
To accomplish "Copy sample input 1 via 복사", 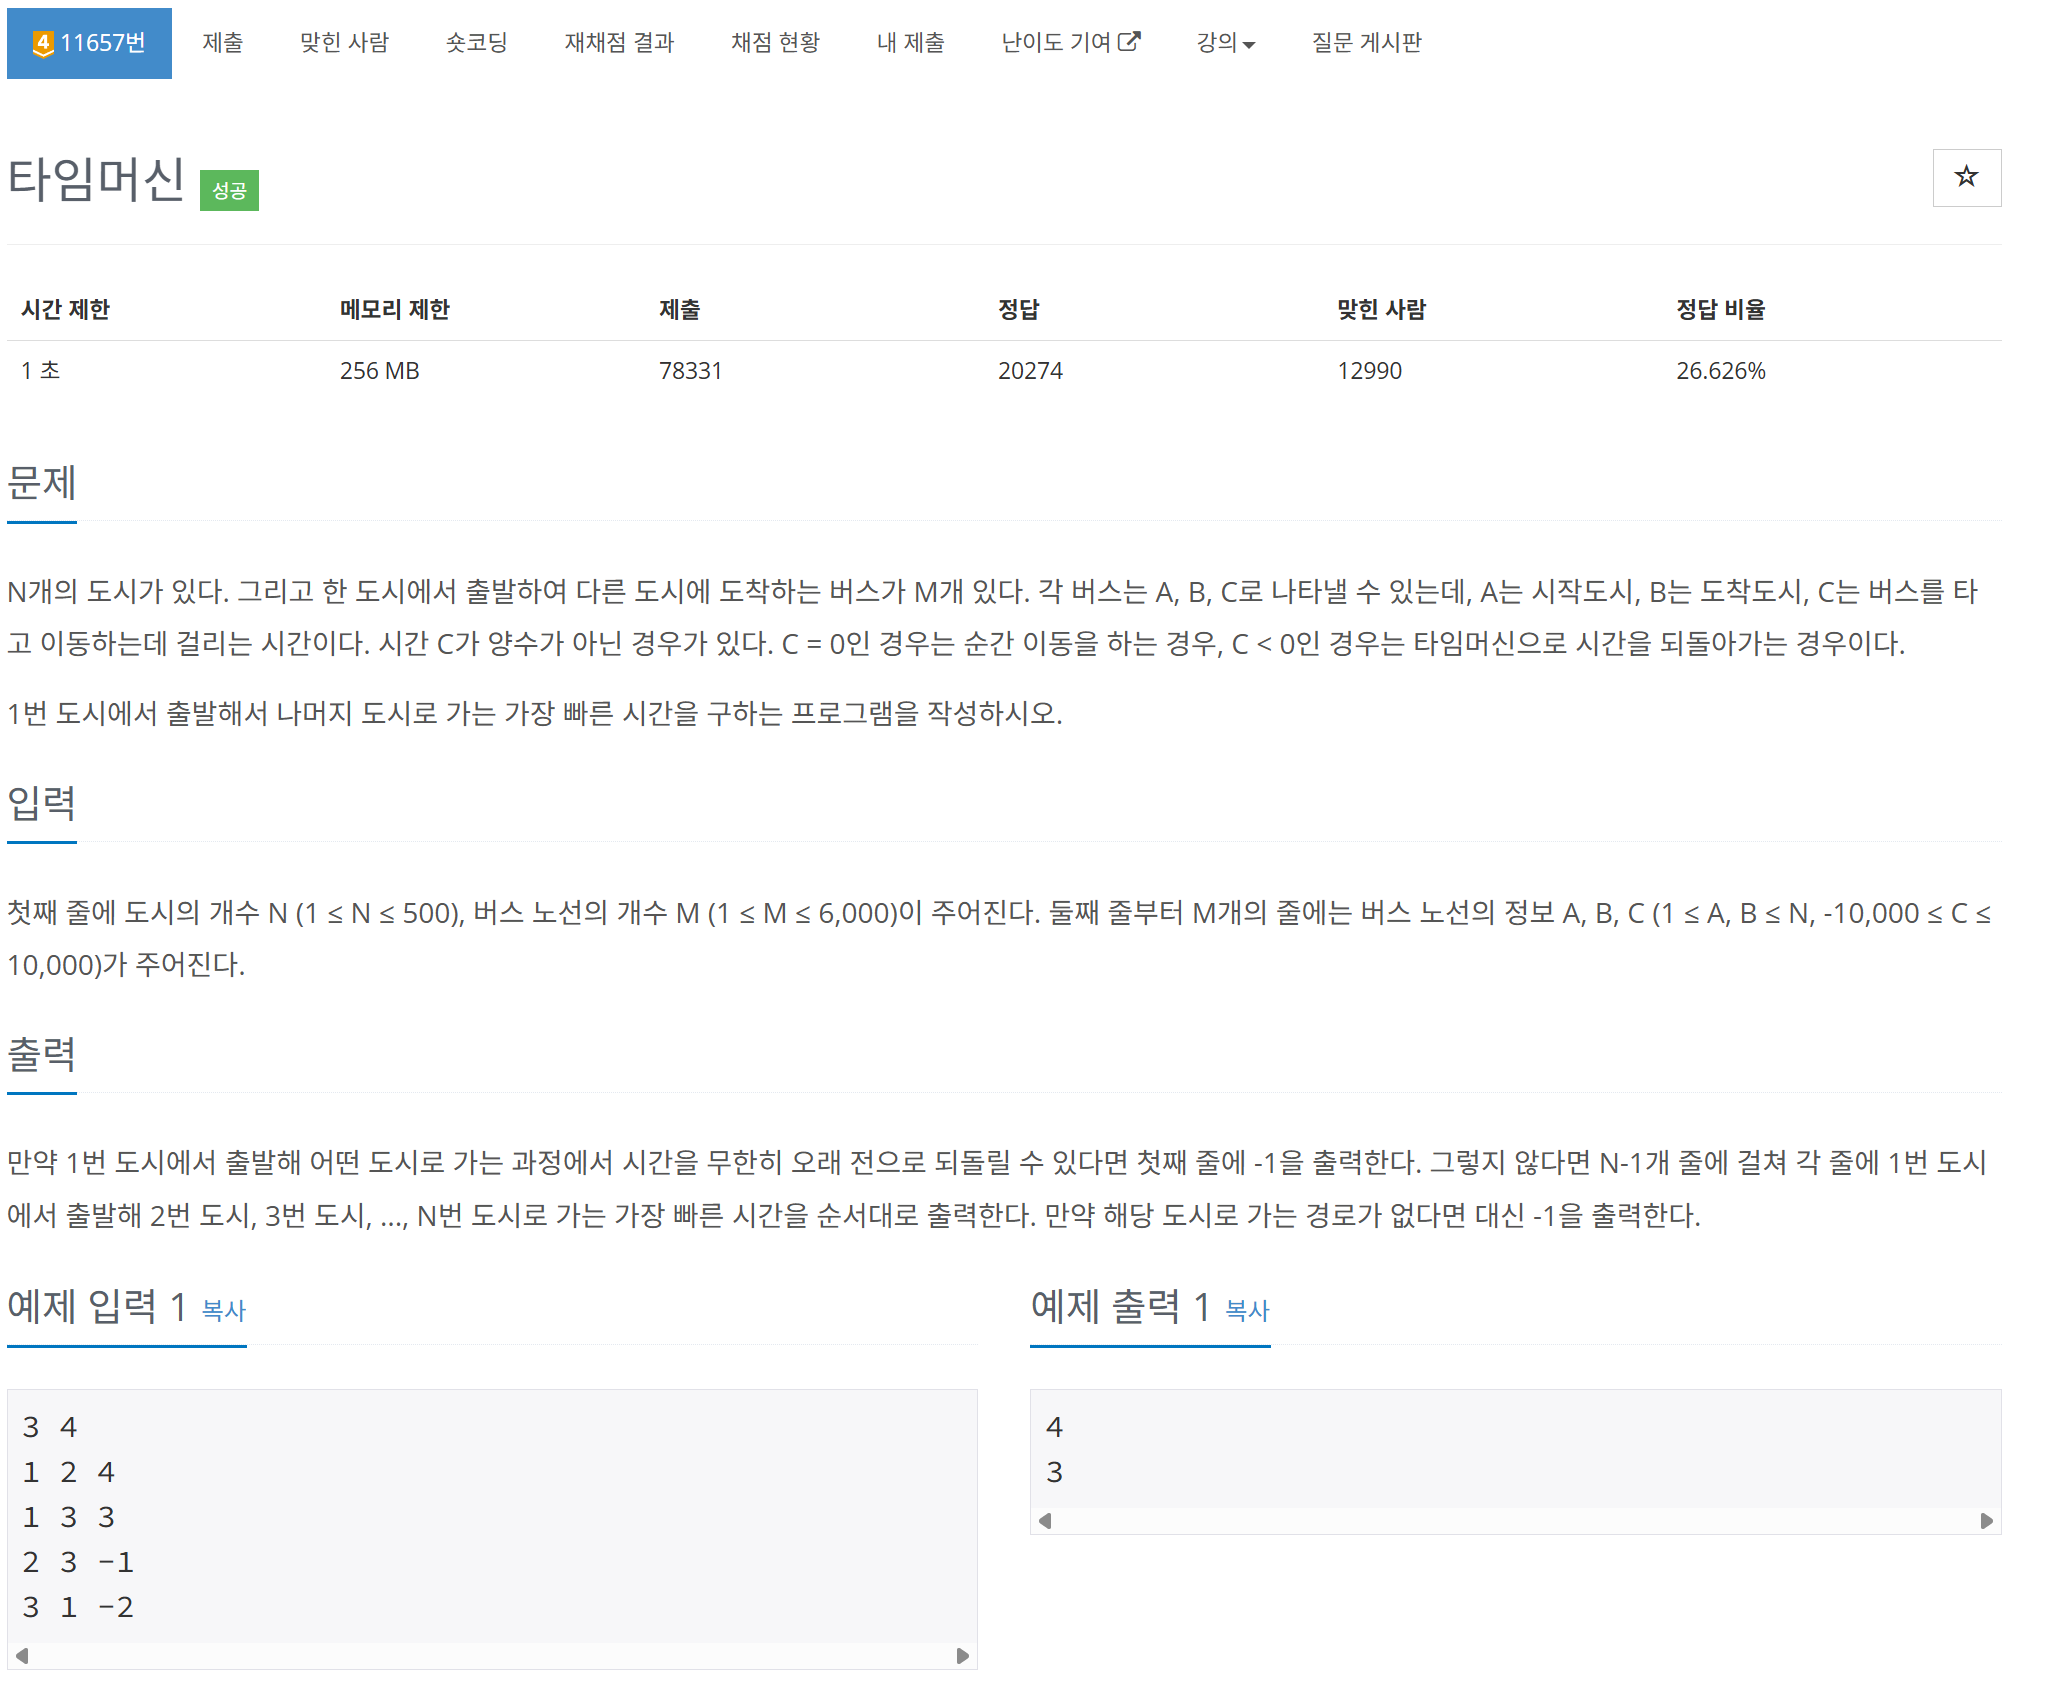I will click(223, 1310).
